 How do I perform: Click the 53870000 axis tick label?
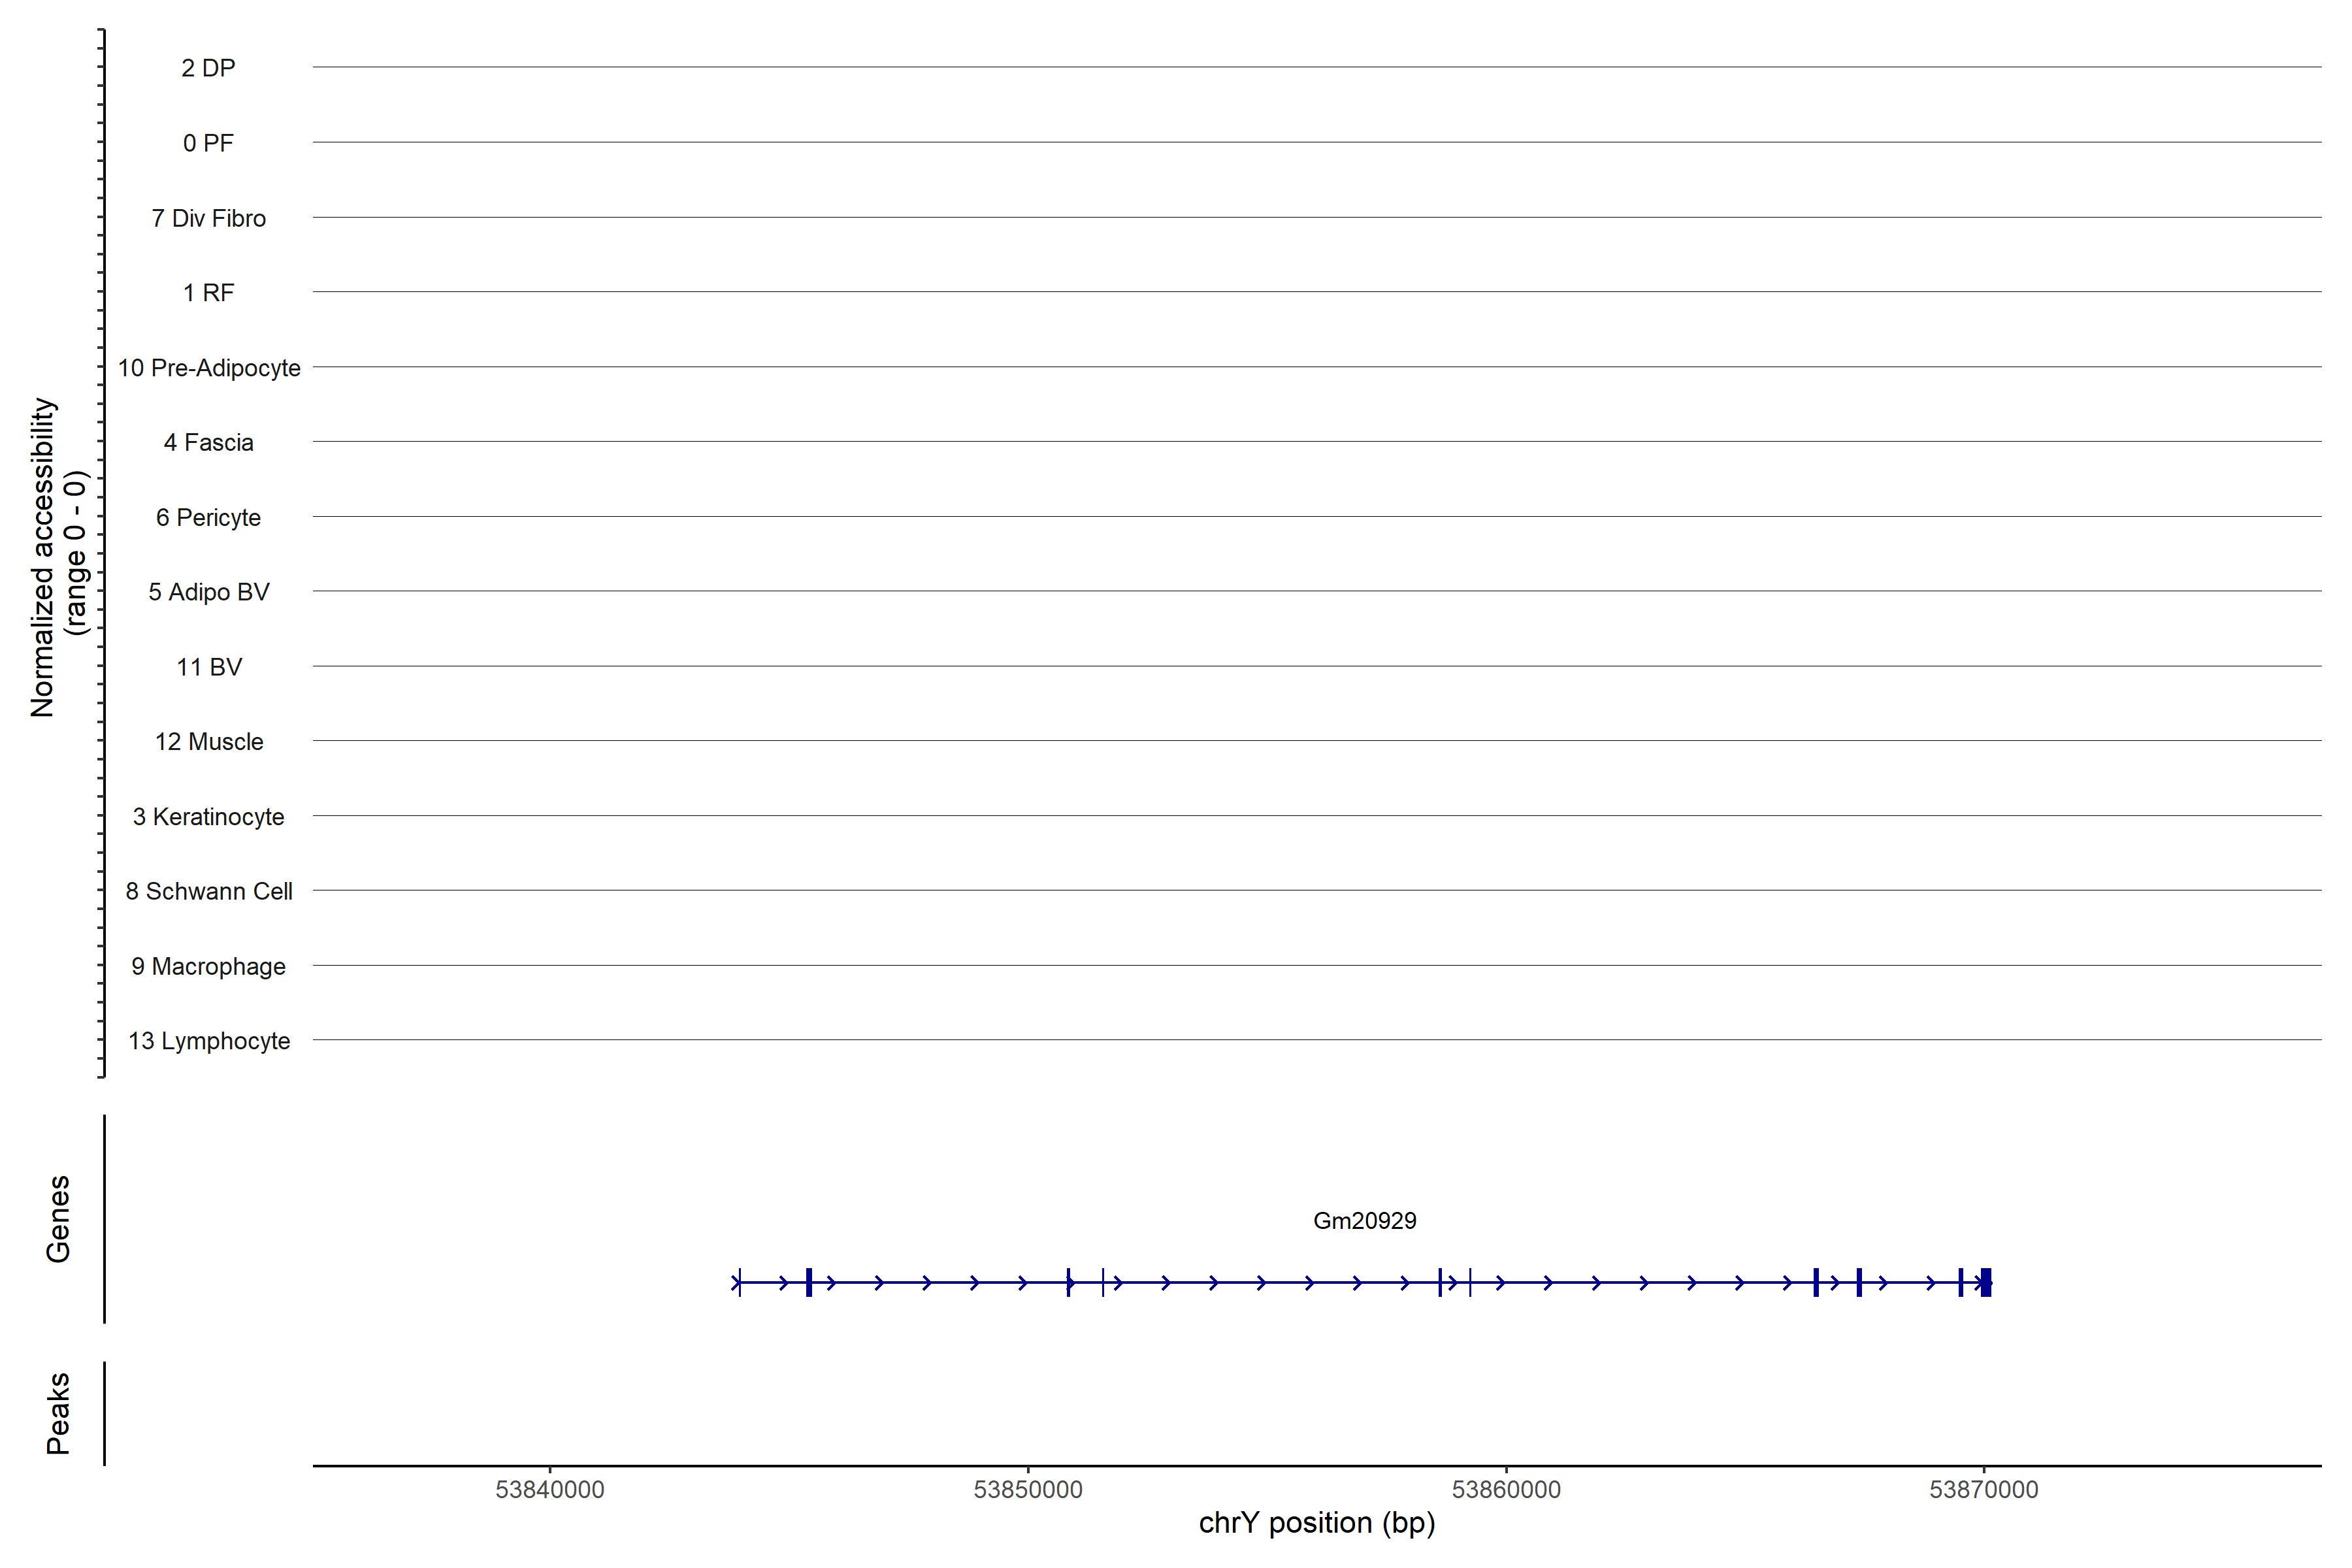[1983, 1489]
